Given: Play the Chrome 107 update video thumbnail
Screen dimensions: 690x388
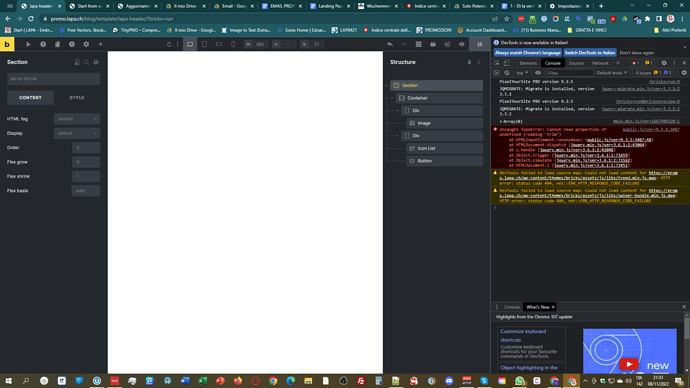Looking at the screenshot, I should pos(629,364).
